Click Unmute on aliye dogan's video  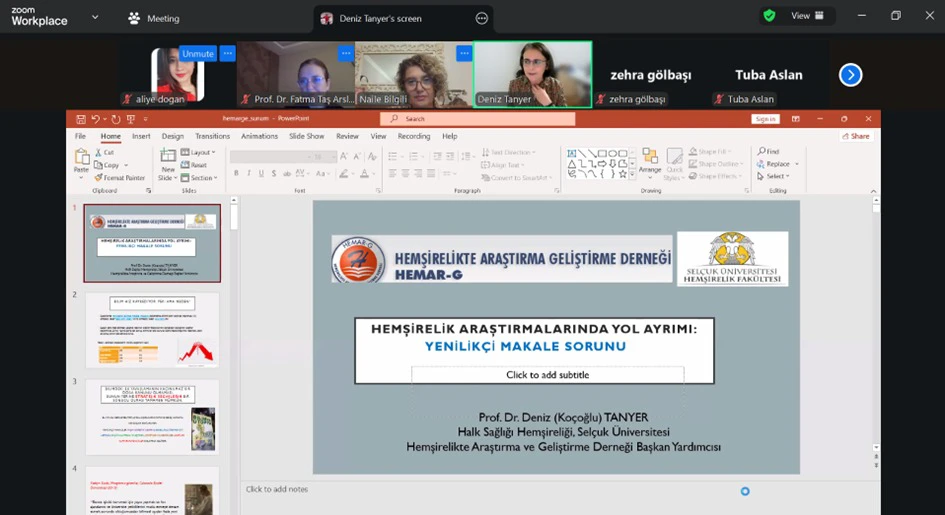(x=197, y=53)
